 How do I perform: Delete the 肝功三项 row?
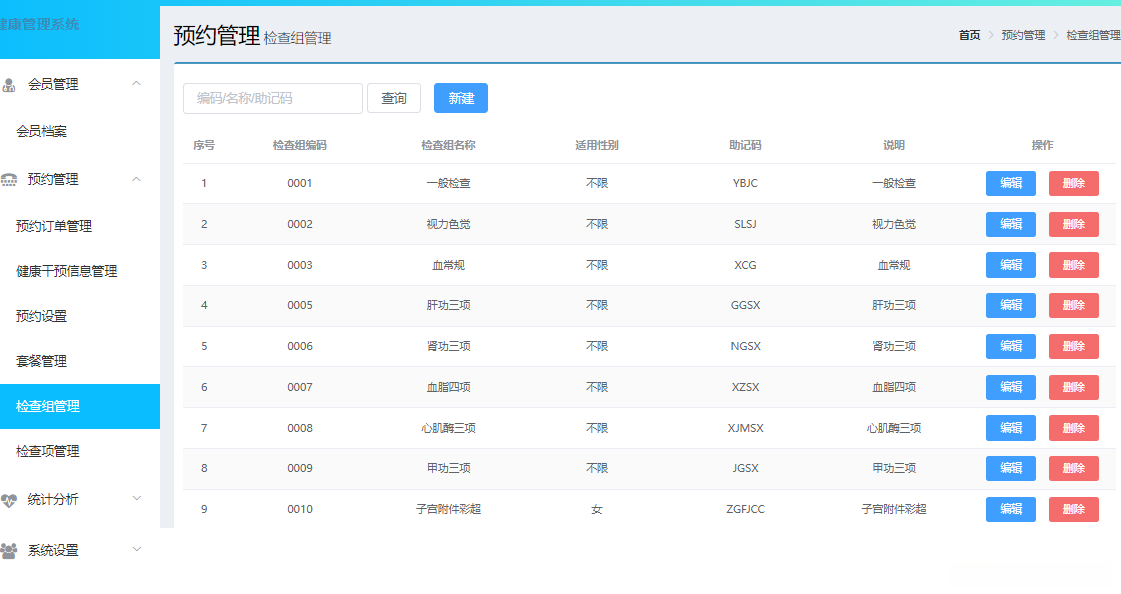1074,305
